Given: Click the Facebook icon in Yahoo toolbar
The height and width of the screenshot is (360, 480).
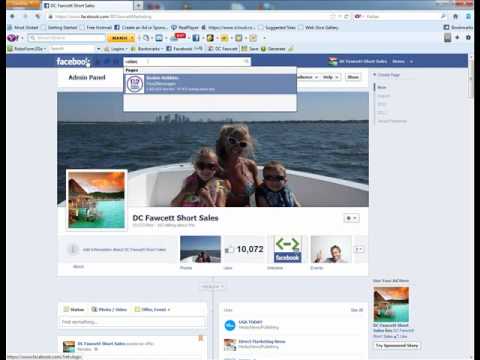Looking at the screenshot, I should 196,38.
